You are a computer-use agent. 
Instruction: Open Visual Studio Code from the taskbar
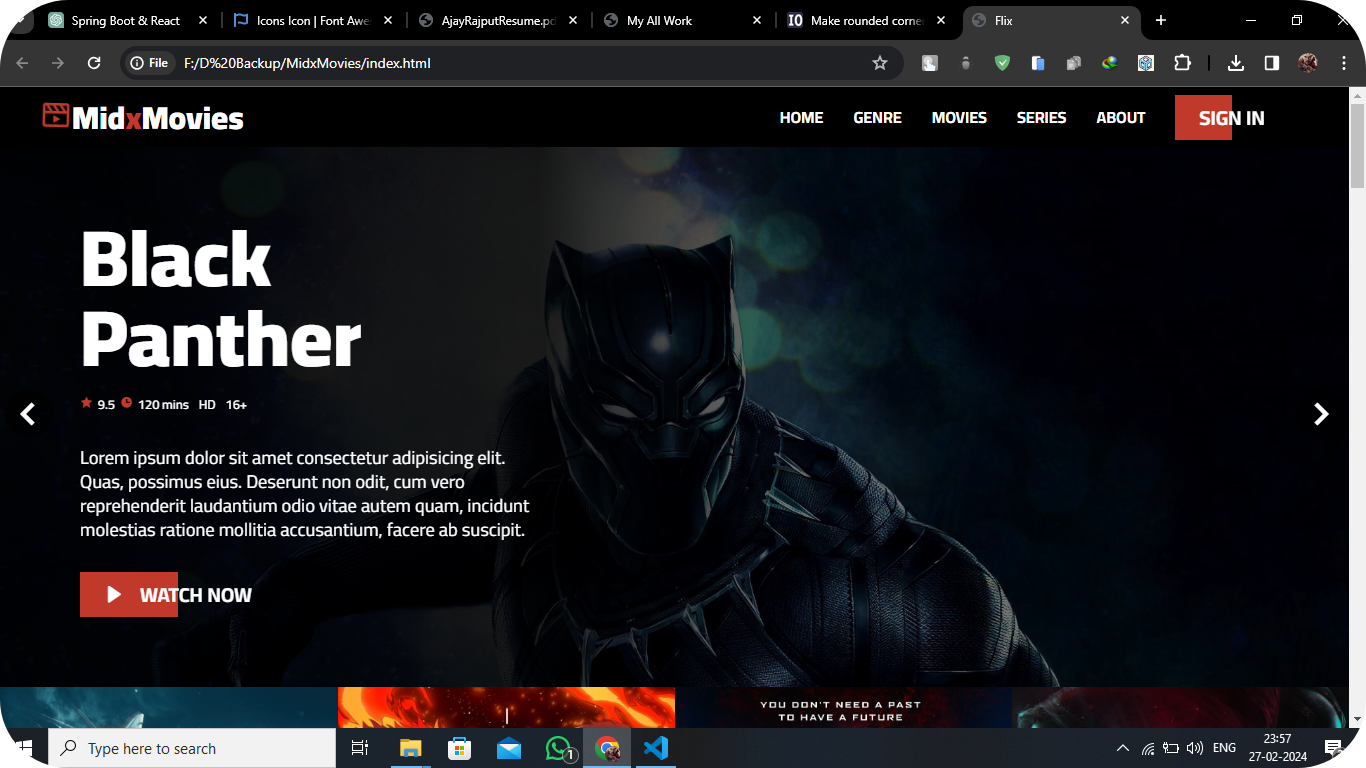pos(656,748)
